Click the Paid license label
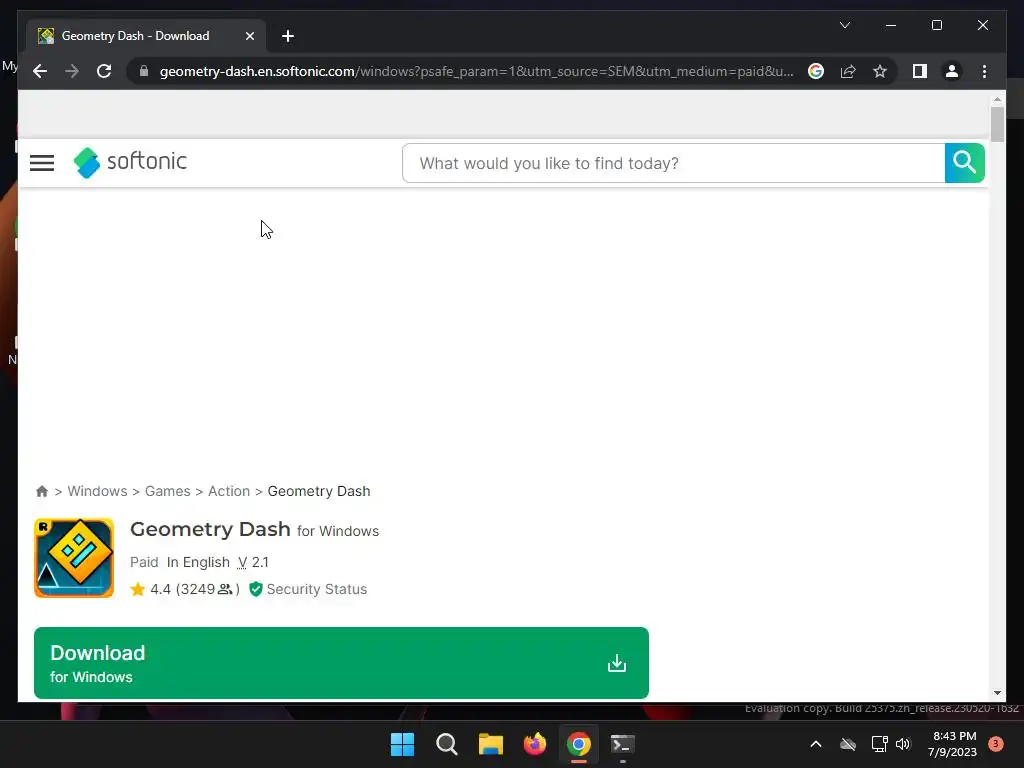The image size is (1024, 768). click(x=144, y=562)
